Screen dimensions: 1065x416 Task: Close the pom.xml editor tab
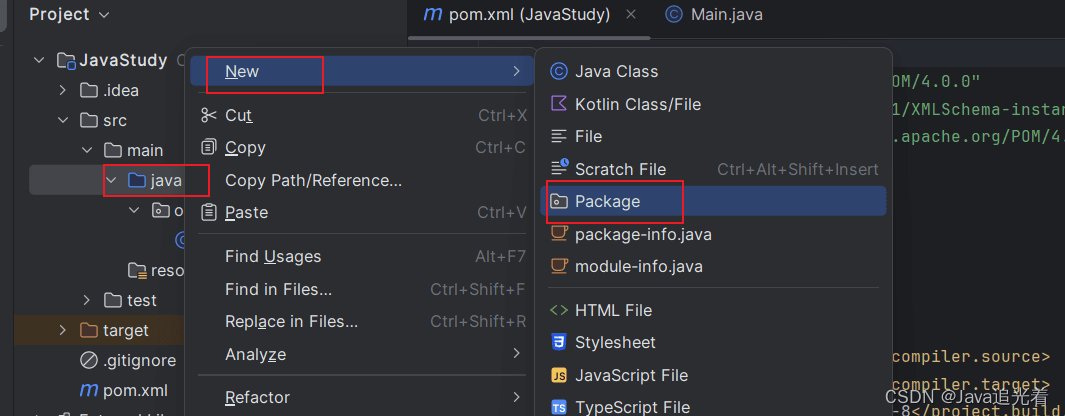[x=630, y=15]
